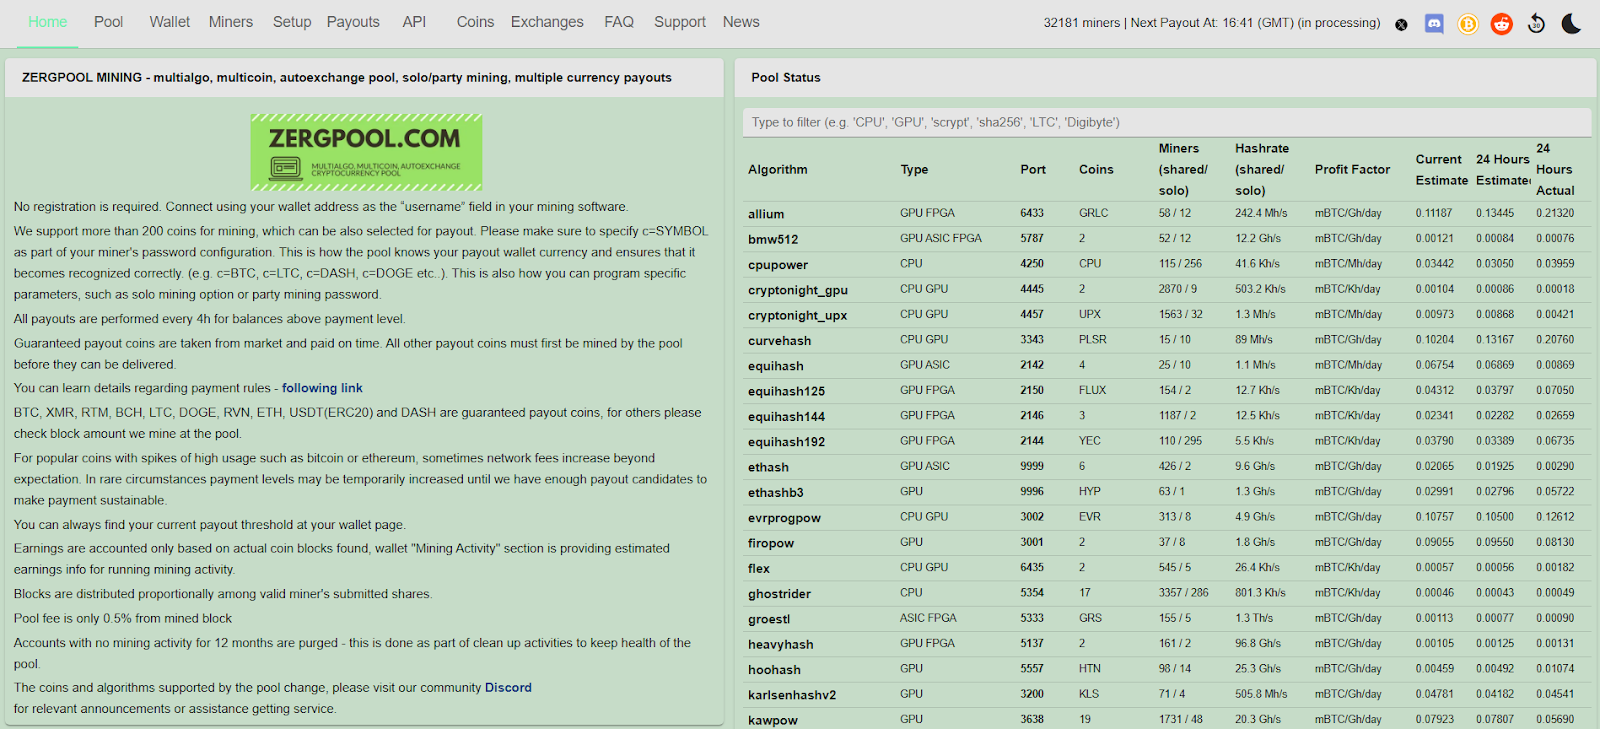Open the Support page
Image resolution: width=1600 pixels, height=729 pixels.
point(680,22)
